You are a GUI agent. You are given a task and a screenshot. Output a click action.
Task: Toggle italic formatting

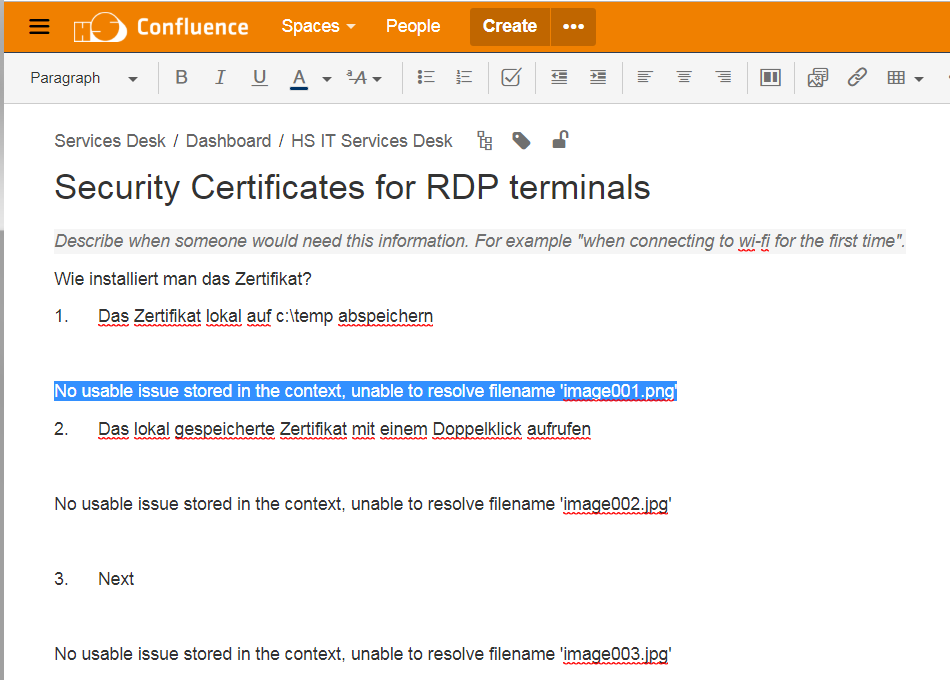click(x=220, y=78)
